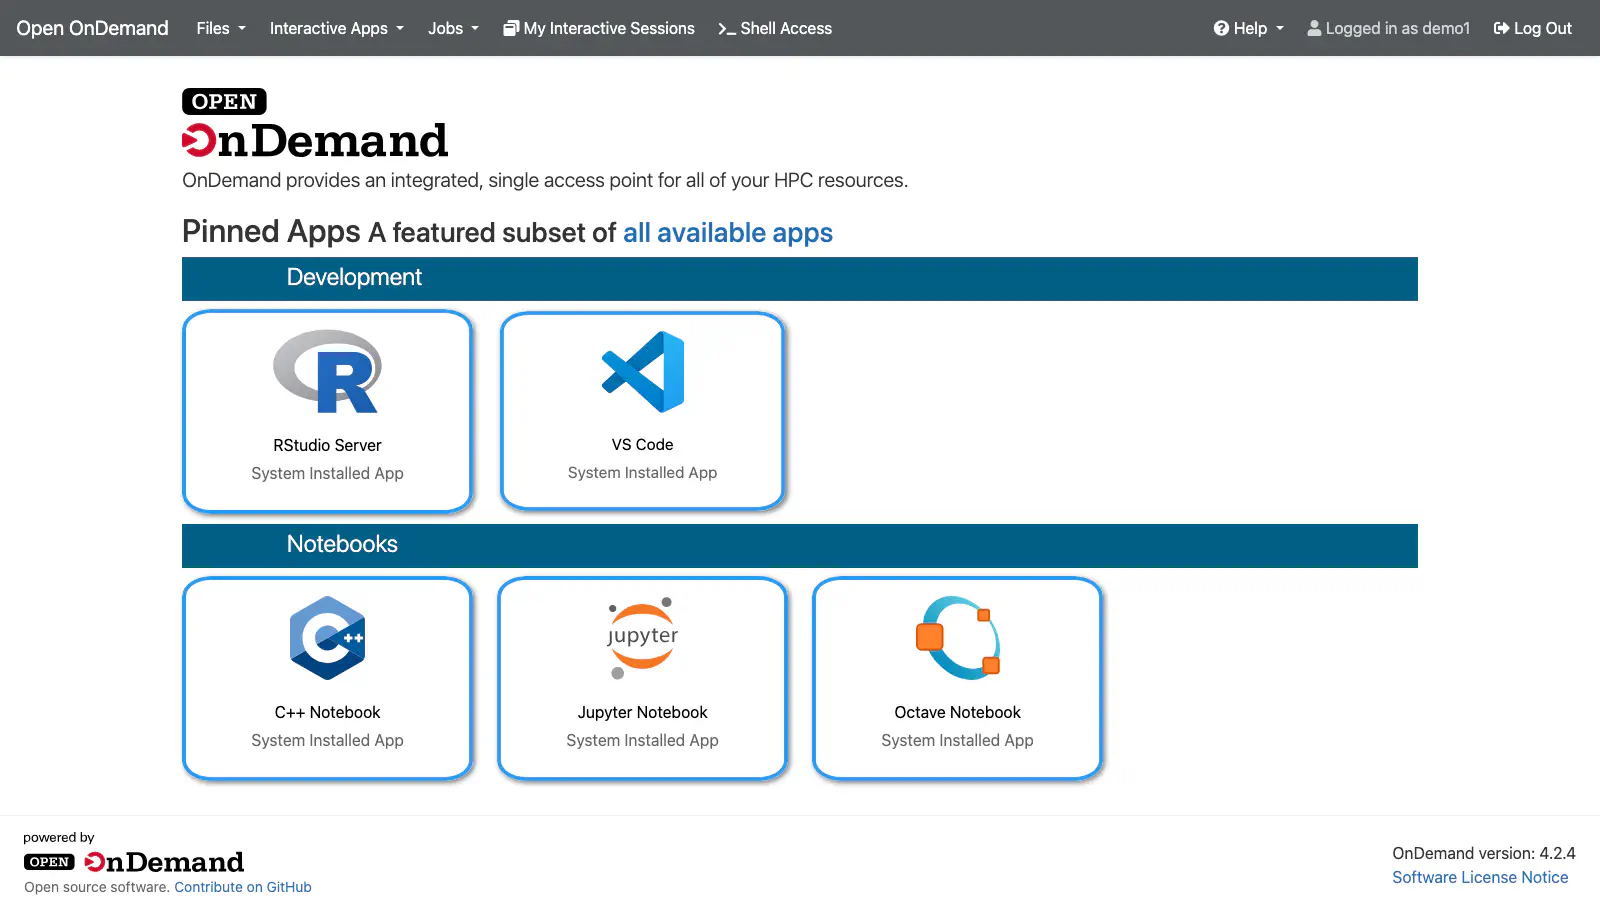Open the Software License Notice link
This screenshot has width=1600, height=913.
point(1480,877)
